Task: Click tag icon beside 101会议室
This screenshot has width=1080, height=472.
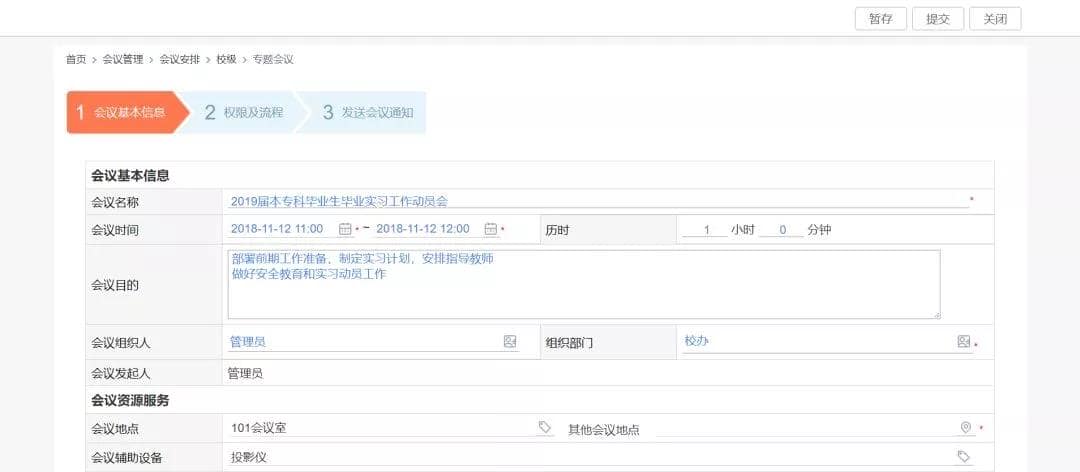Action: [545, 428]
